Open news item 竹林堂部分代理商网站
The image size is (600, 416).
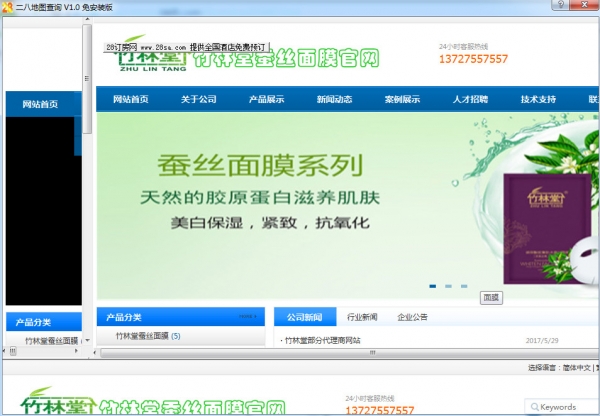click(x=323, y=340)
